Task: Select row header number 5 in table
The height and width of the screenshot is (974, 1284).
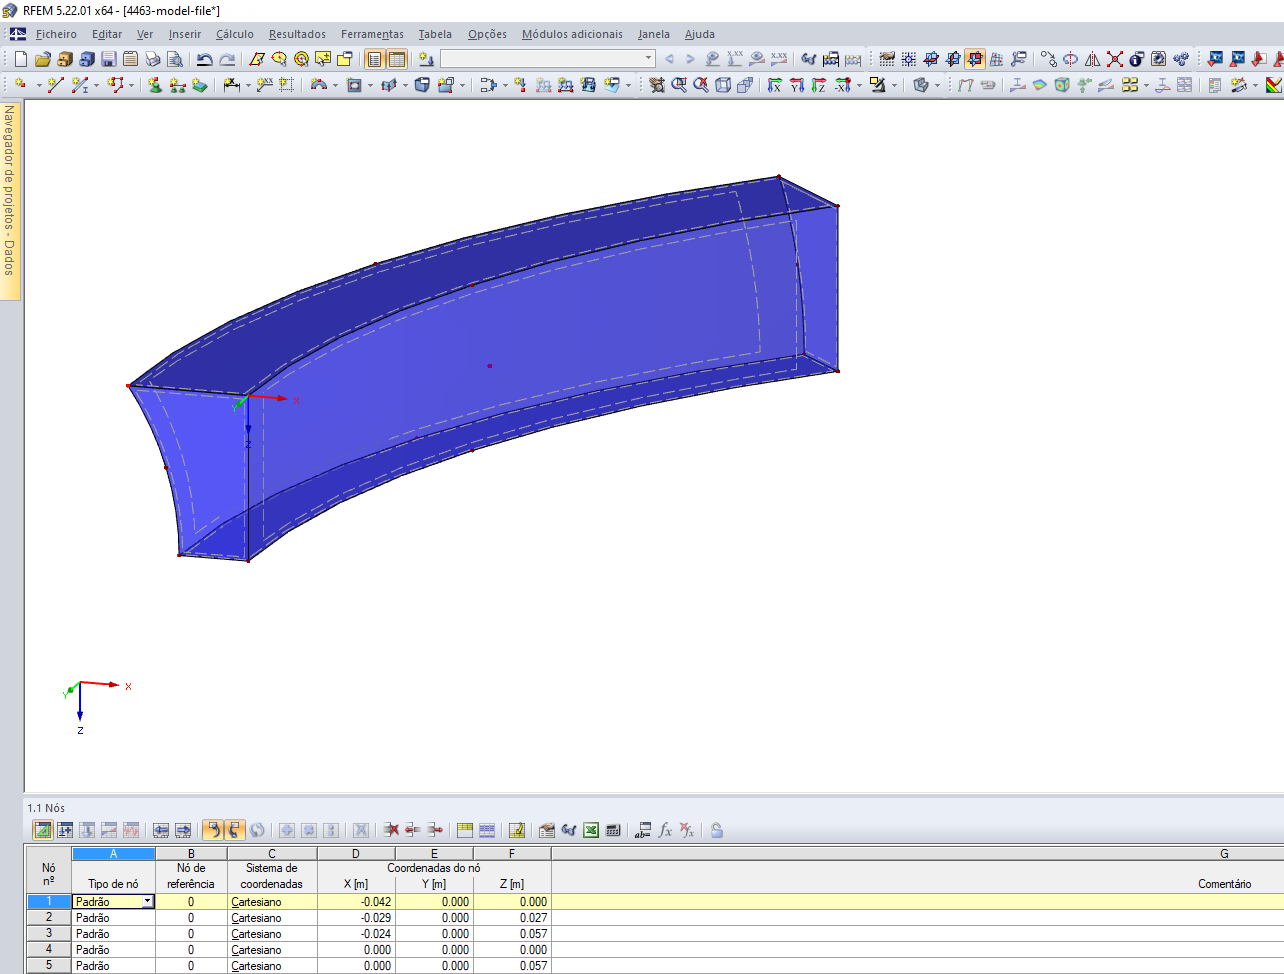Action: click(x=48, y=965)
